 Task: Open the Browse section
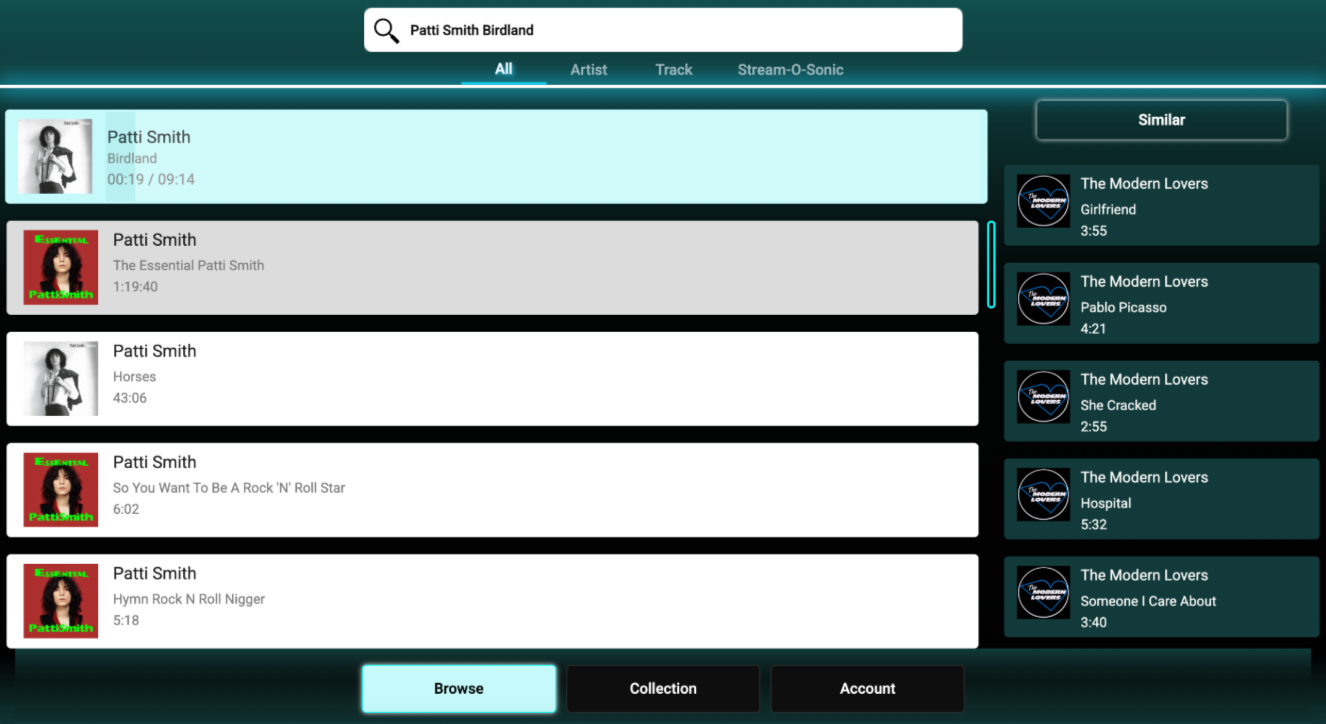click(x=459, y=689)
